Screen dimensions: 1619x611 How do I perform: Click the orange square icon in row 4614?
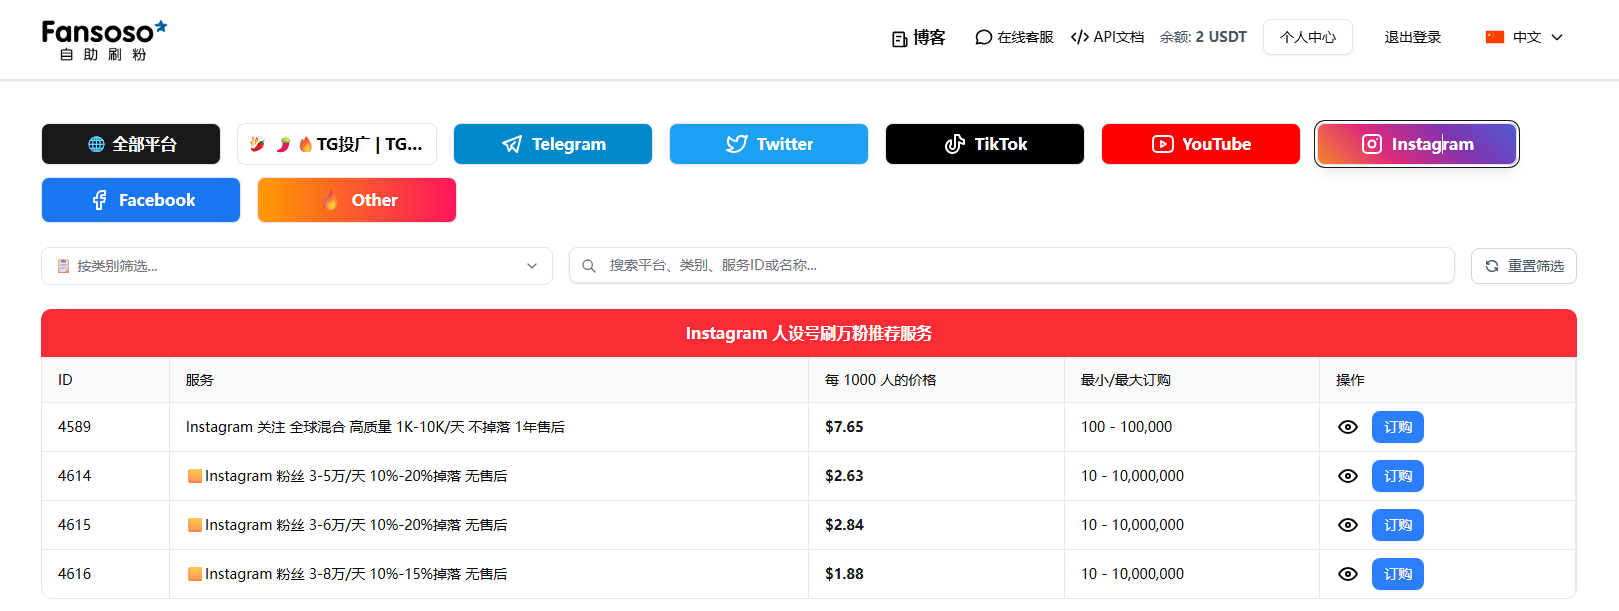pyautogui.click(x=195, y=476)
